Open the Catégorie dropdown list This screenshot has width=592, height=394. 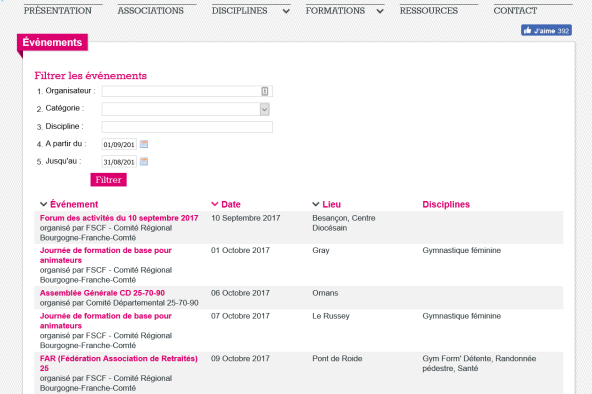(x=264, y=109)
